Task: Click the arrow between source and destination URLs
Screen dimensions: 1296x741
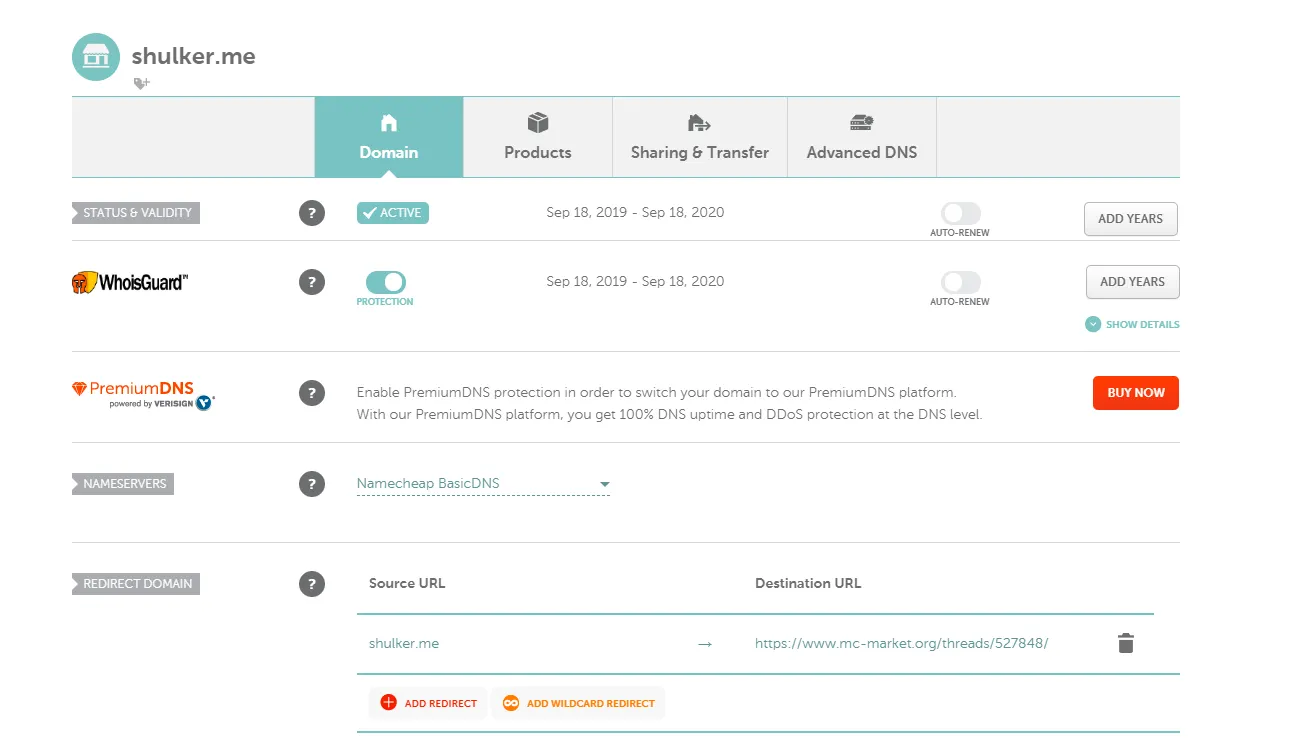Action: pyautogui.click(x=705, y=644)
